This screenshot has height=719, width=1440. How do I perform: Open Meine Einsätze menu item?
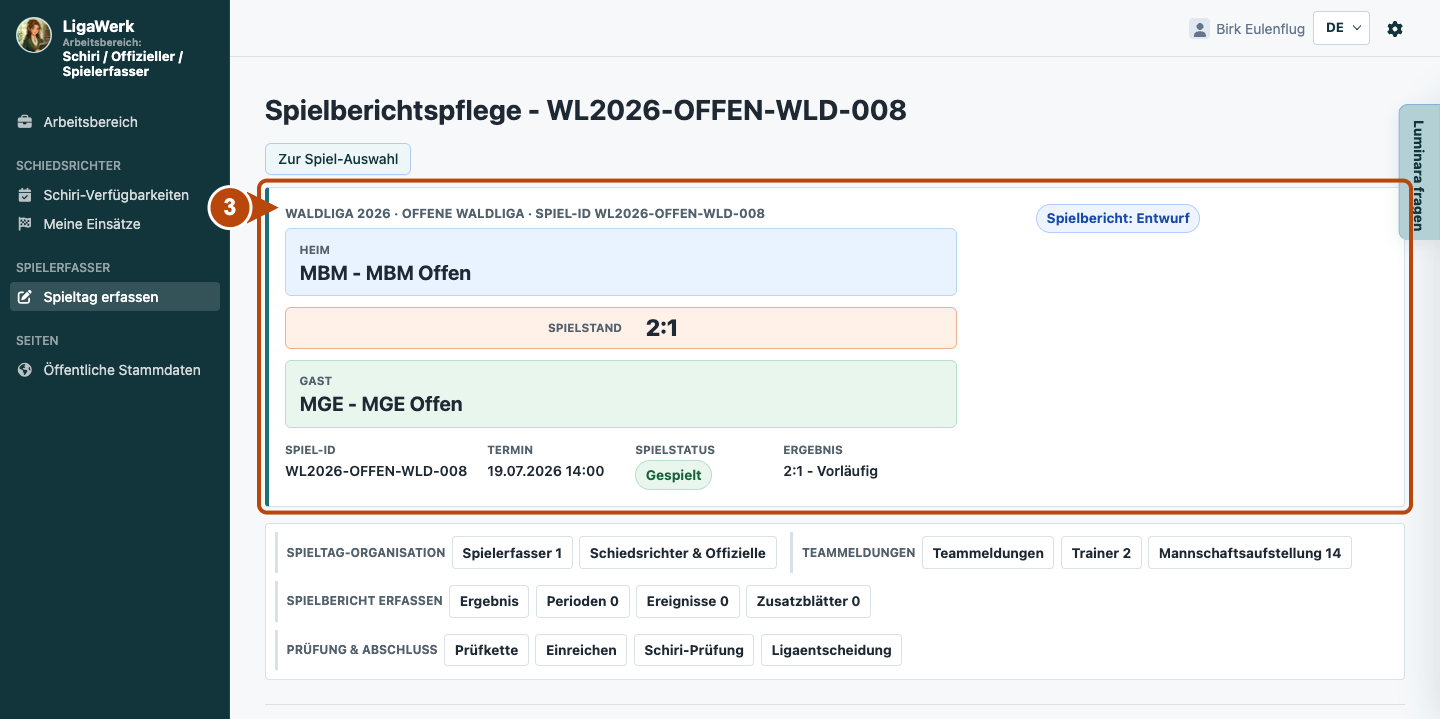[115, 224]
